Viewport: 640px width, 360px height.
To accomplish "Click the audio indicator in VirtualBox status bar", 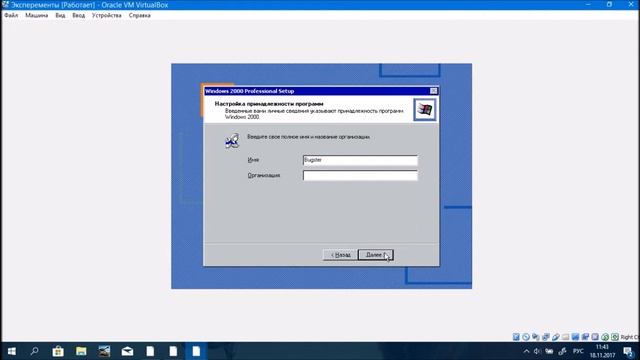I will [x=536, y=337].
